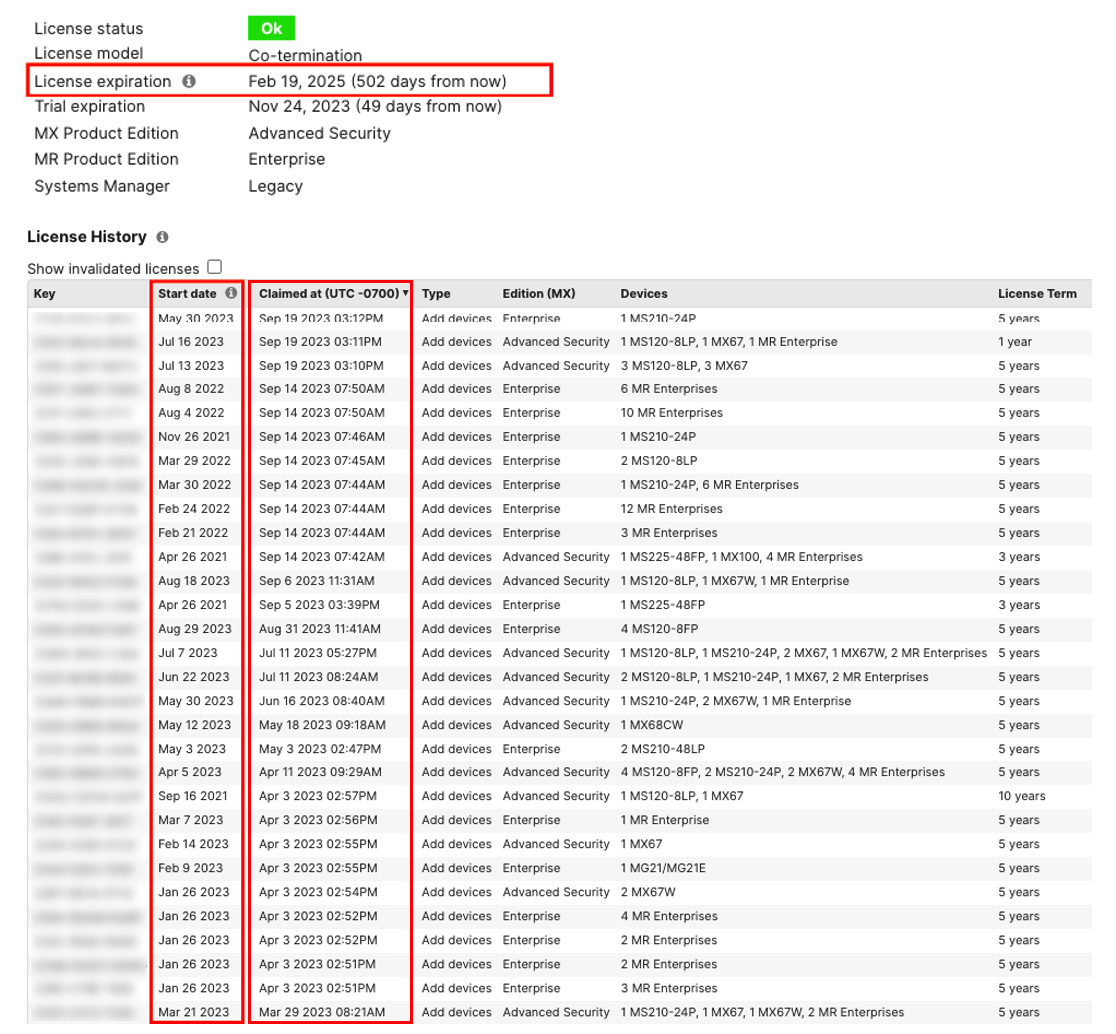1116x1034 pixels.
Task: Sort by the Start date column header
Action: point(187,294)
